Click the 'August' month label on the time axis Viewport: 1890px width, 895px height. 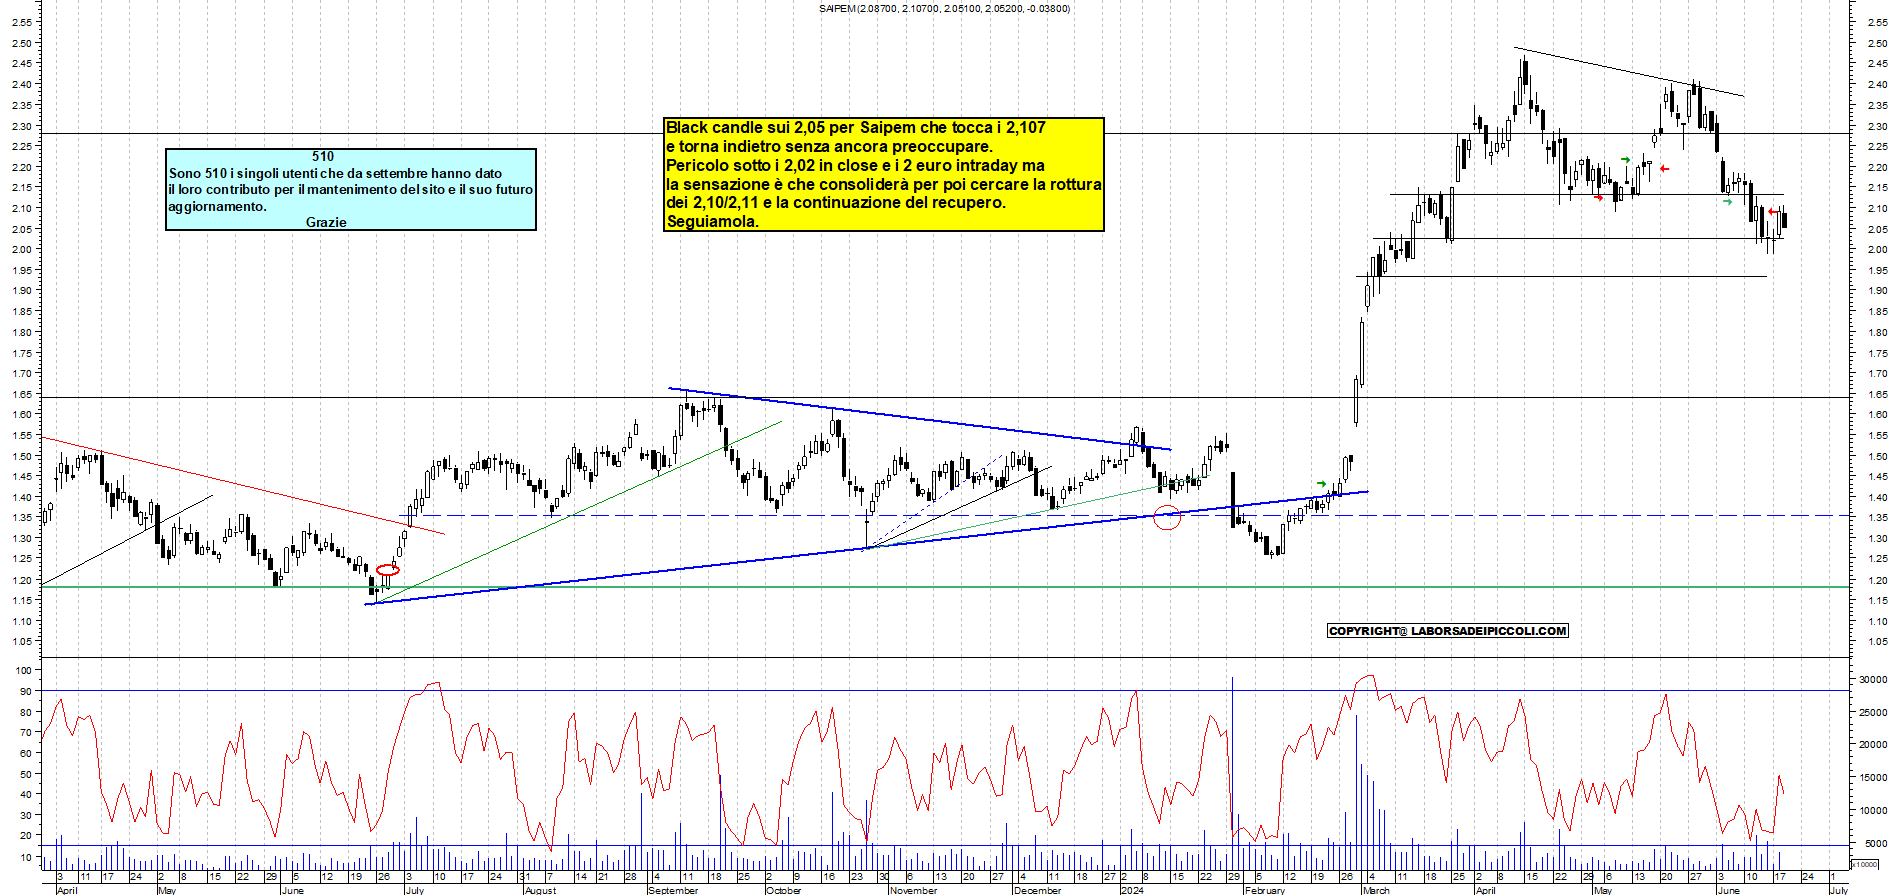[x=540, y=890]
